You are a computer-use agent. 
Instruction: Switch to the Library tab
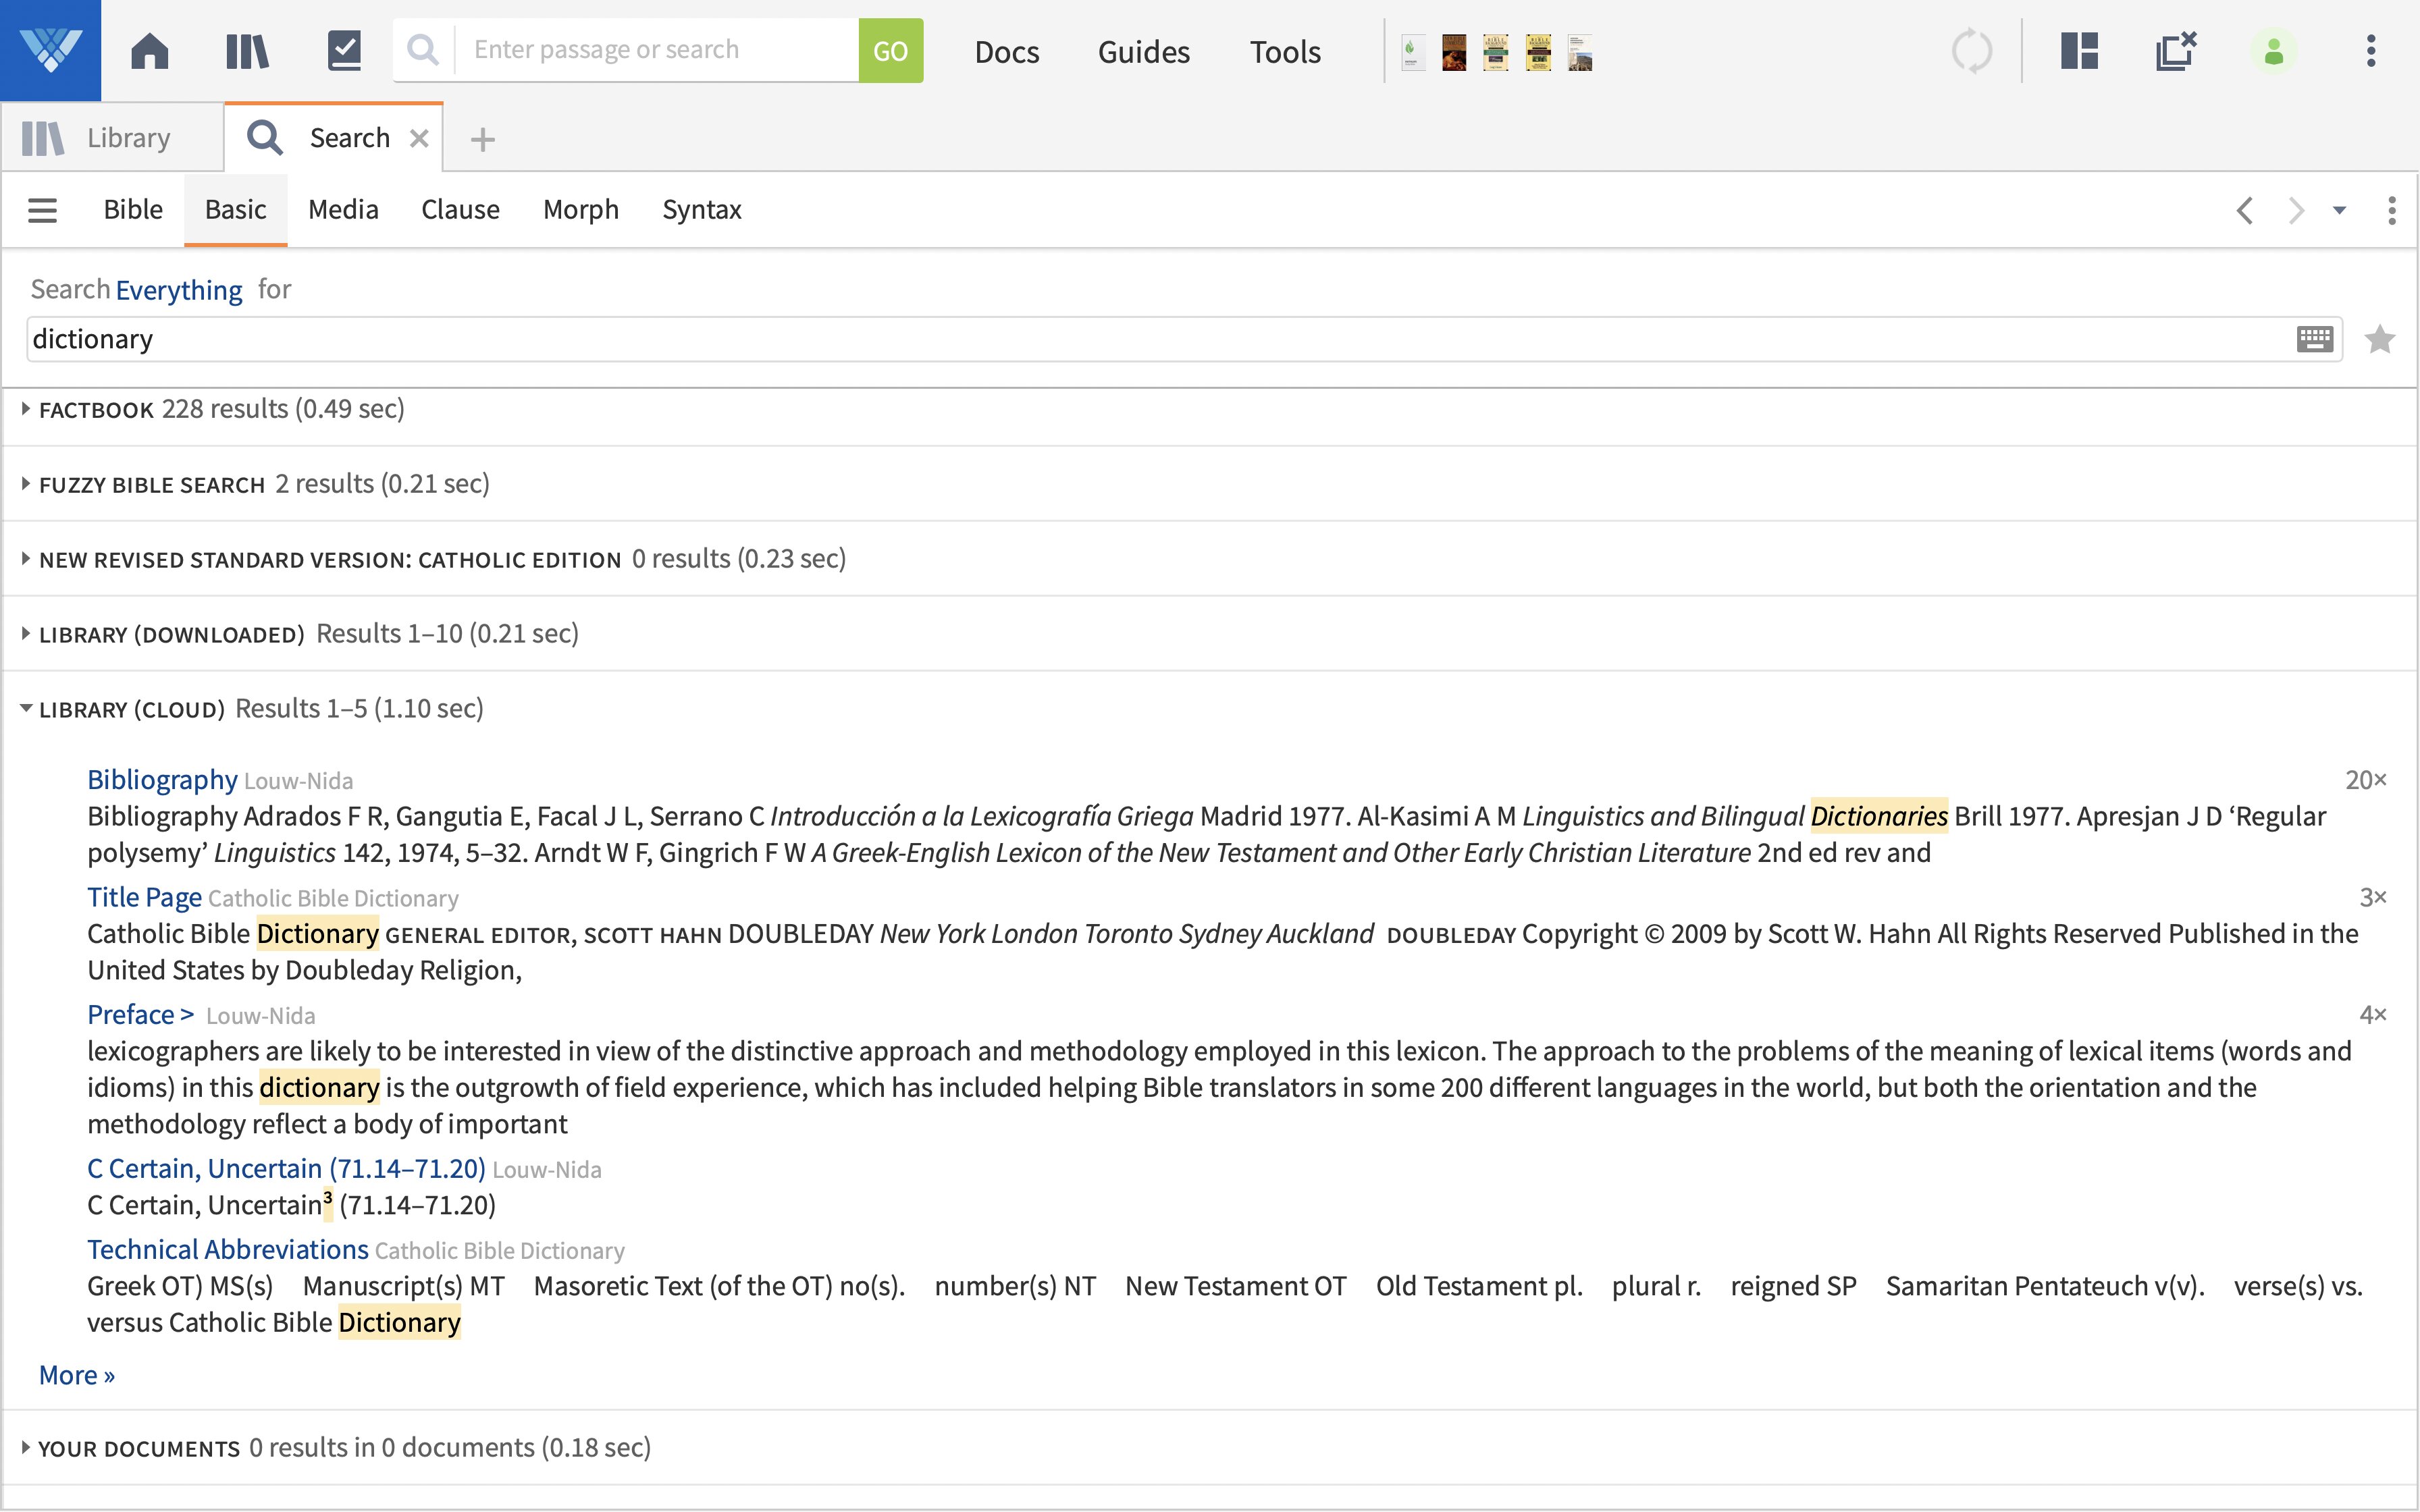112,137
